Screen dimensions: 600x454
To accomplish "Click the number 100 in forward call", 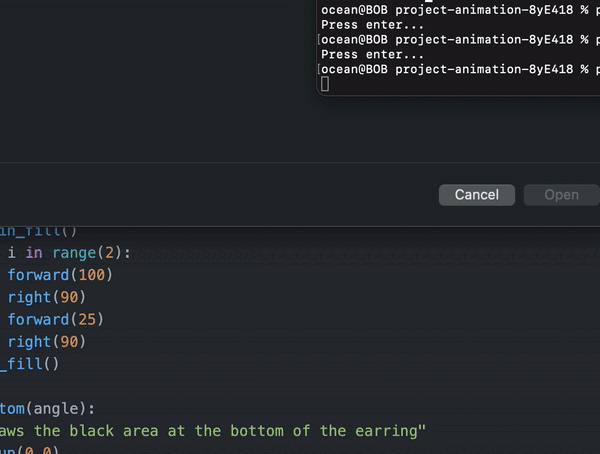I will tap(91, 275).
